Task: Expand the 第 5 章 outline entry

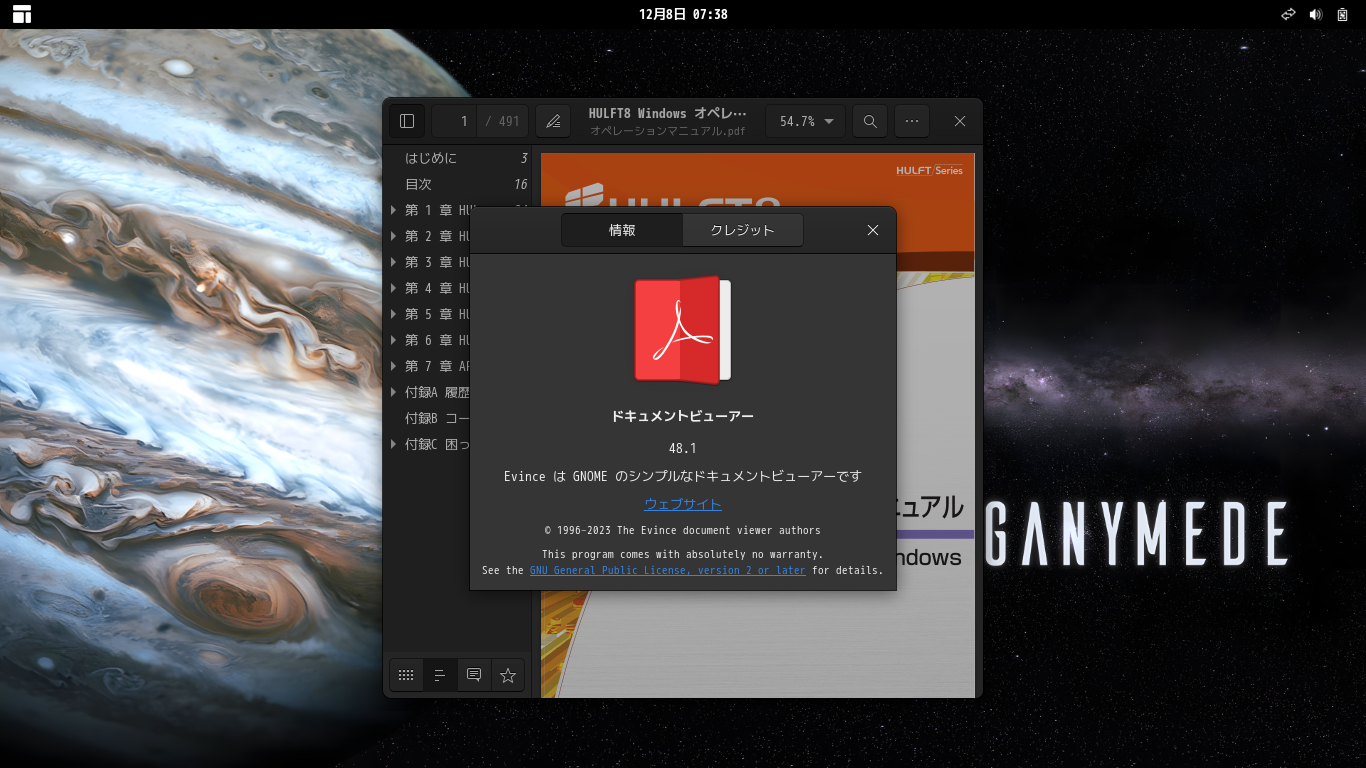Action: (x=394, y=314)
